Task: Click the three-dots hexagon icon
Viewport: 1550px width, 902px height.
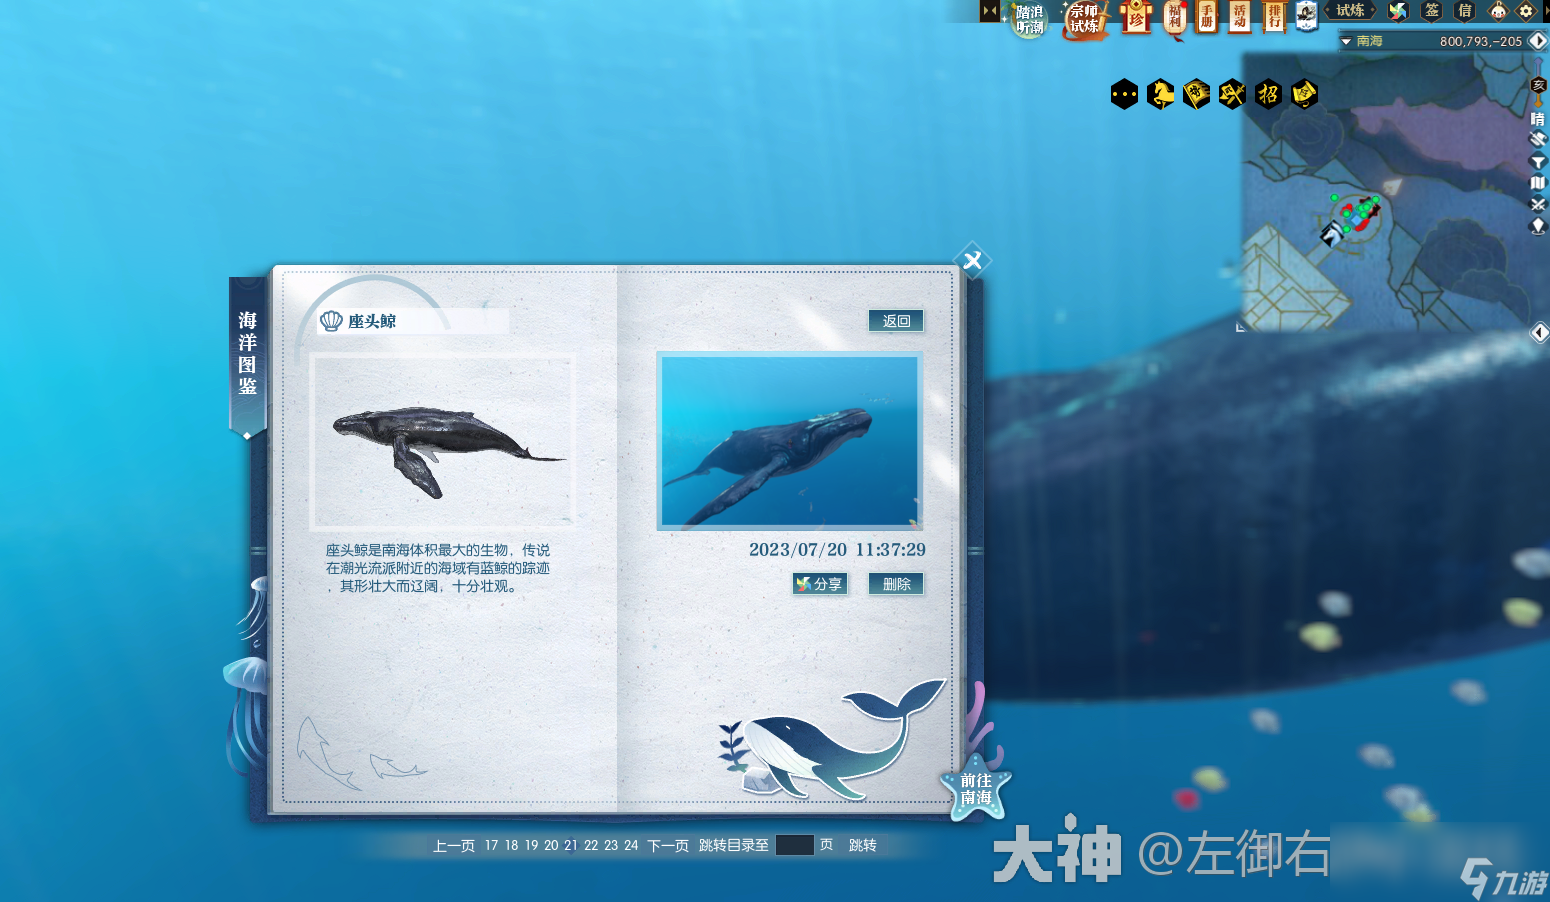Action: point(1124,94)
